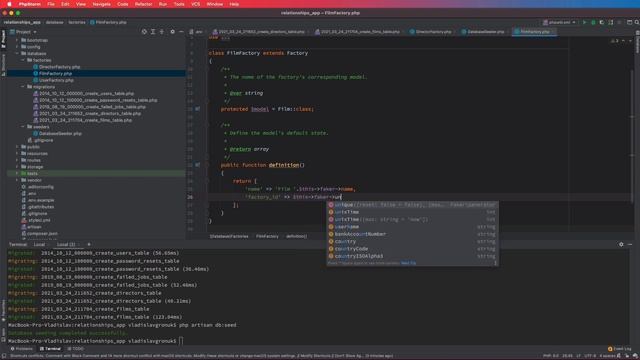Open the Problems tool window button
This screenshot has height=360, width=640.
click(22, 349)
